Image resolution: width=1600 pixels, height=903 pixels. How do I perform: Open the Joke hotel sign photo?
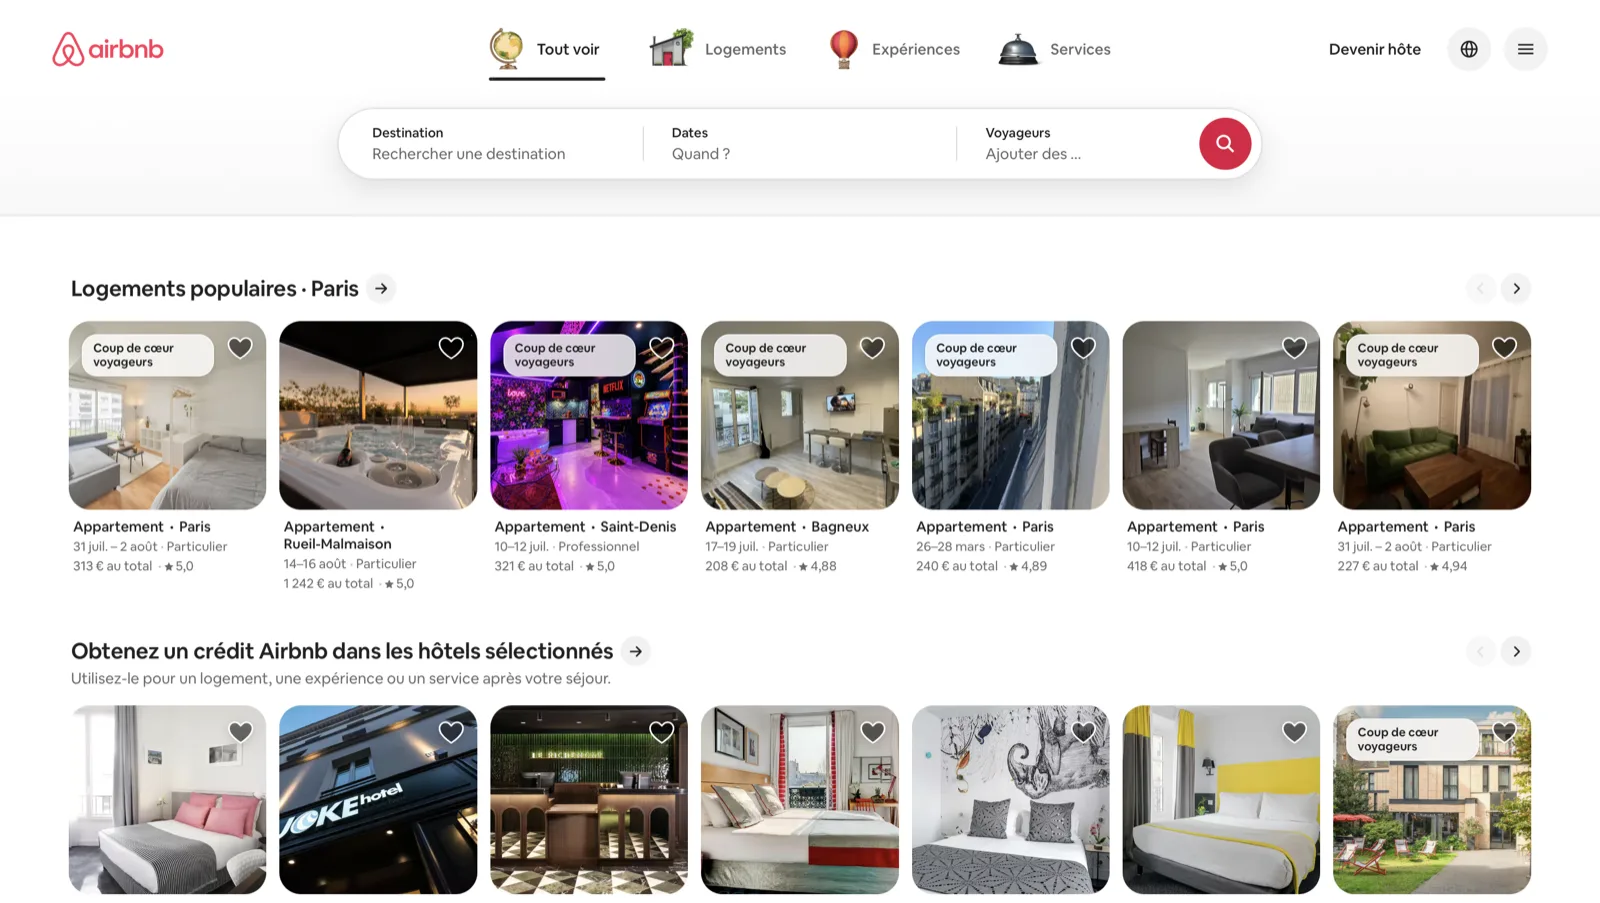378,800
